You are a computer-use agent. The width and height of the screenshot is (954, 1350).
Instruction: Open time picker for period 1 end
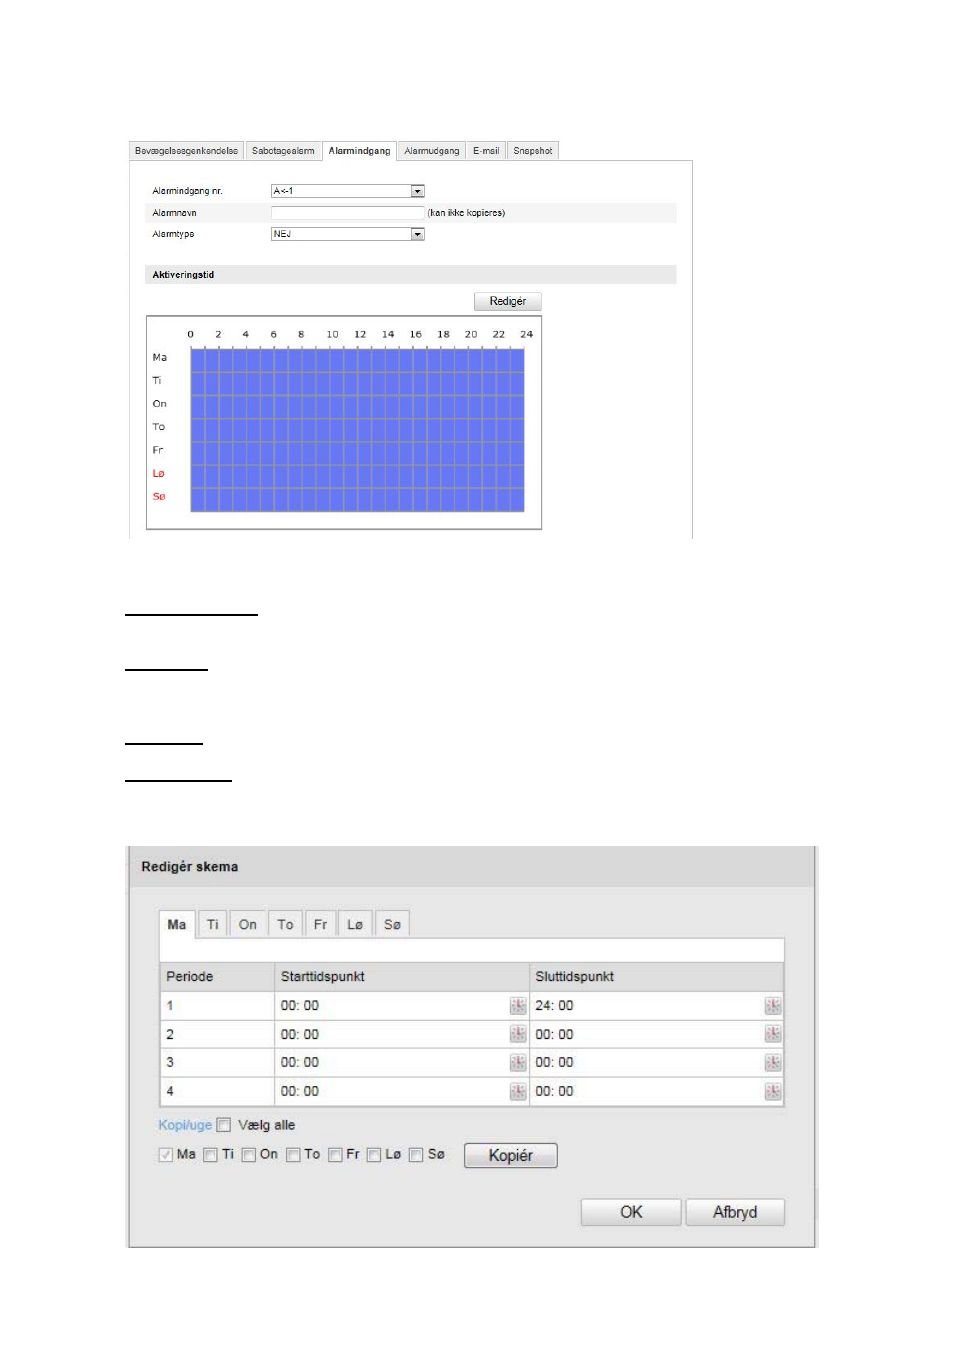click(x=773, y=1006)
